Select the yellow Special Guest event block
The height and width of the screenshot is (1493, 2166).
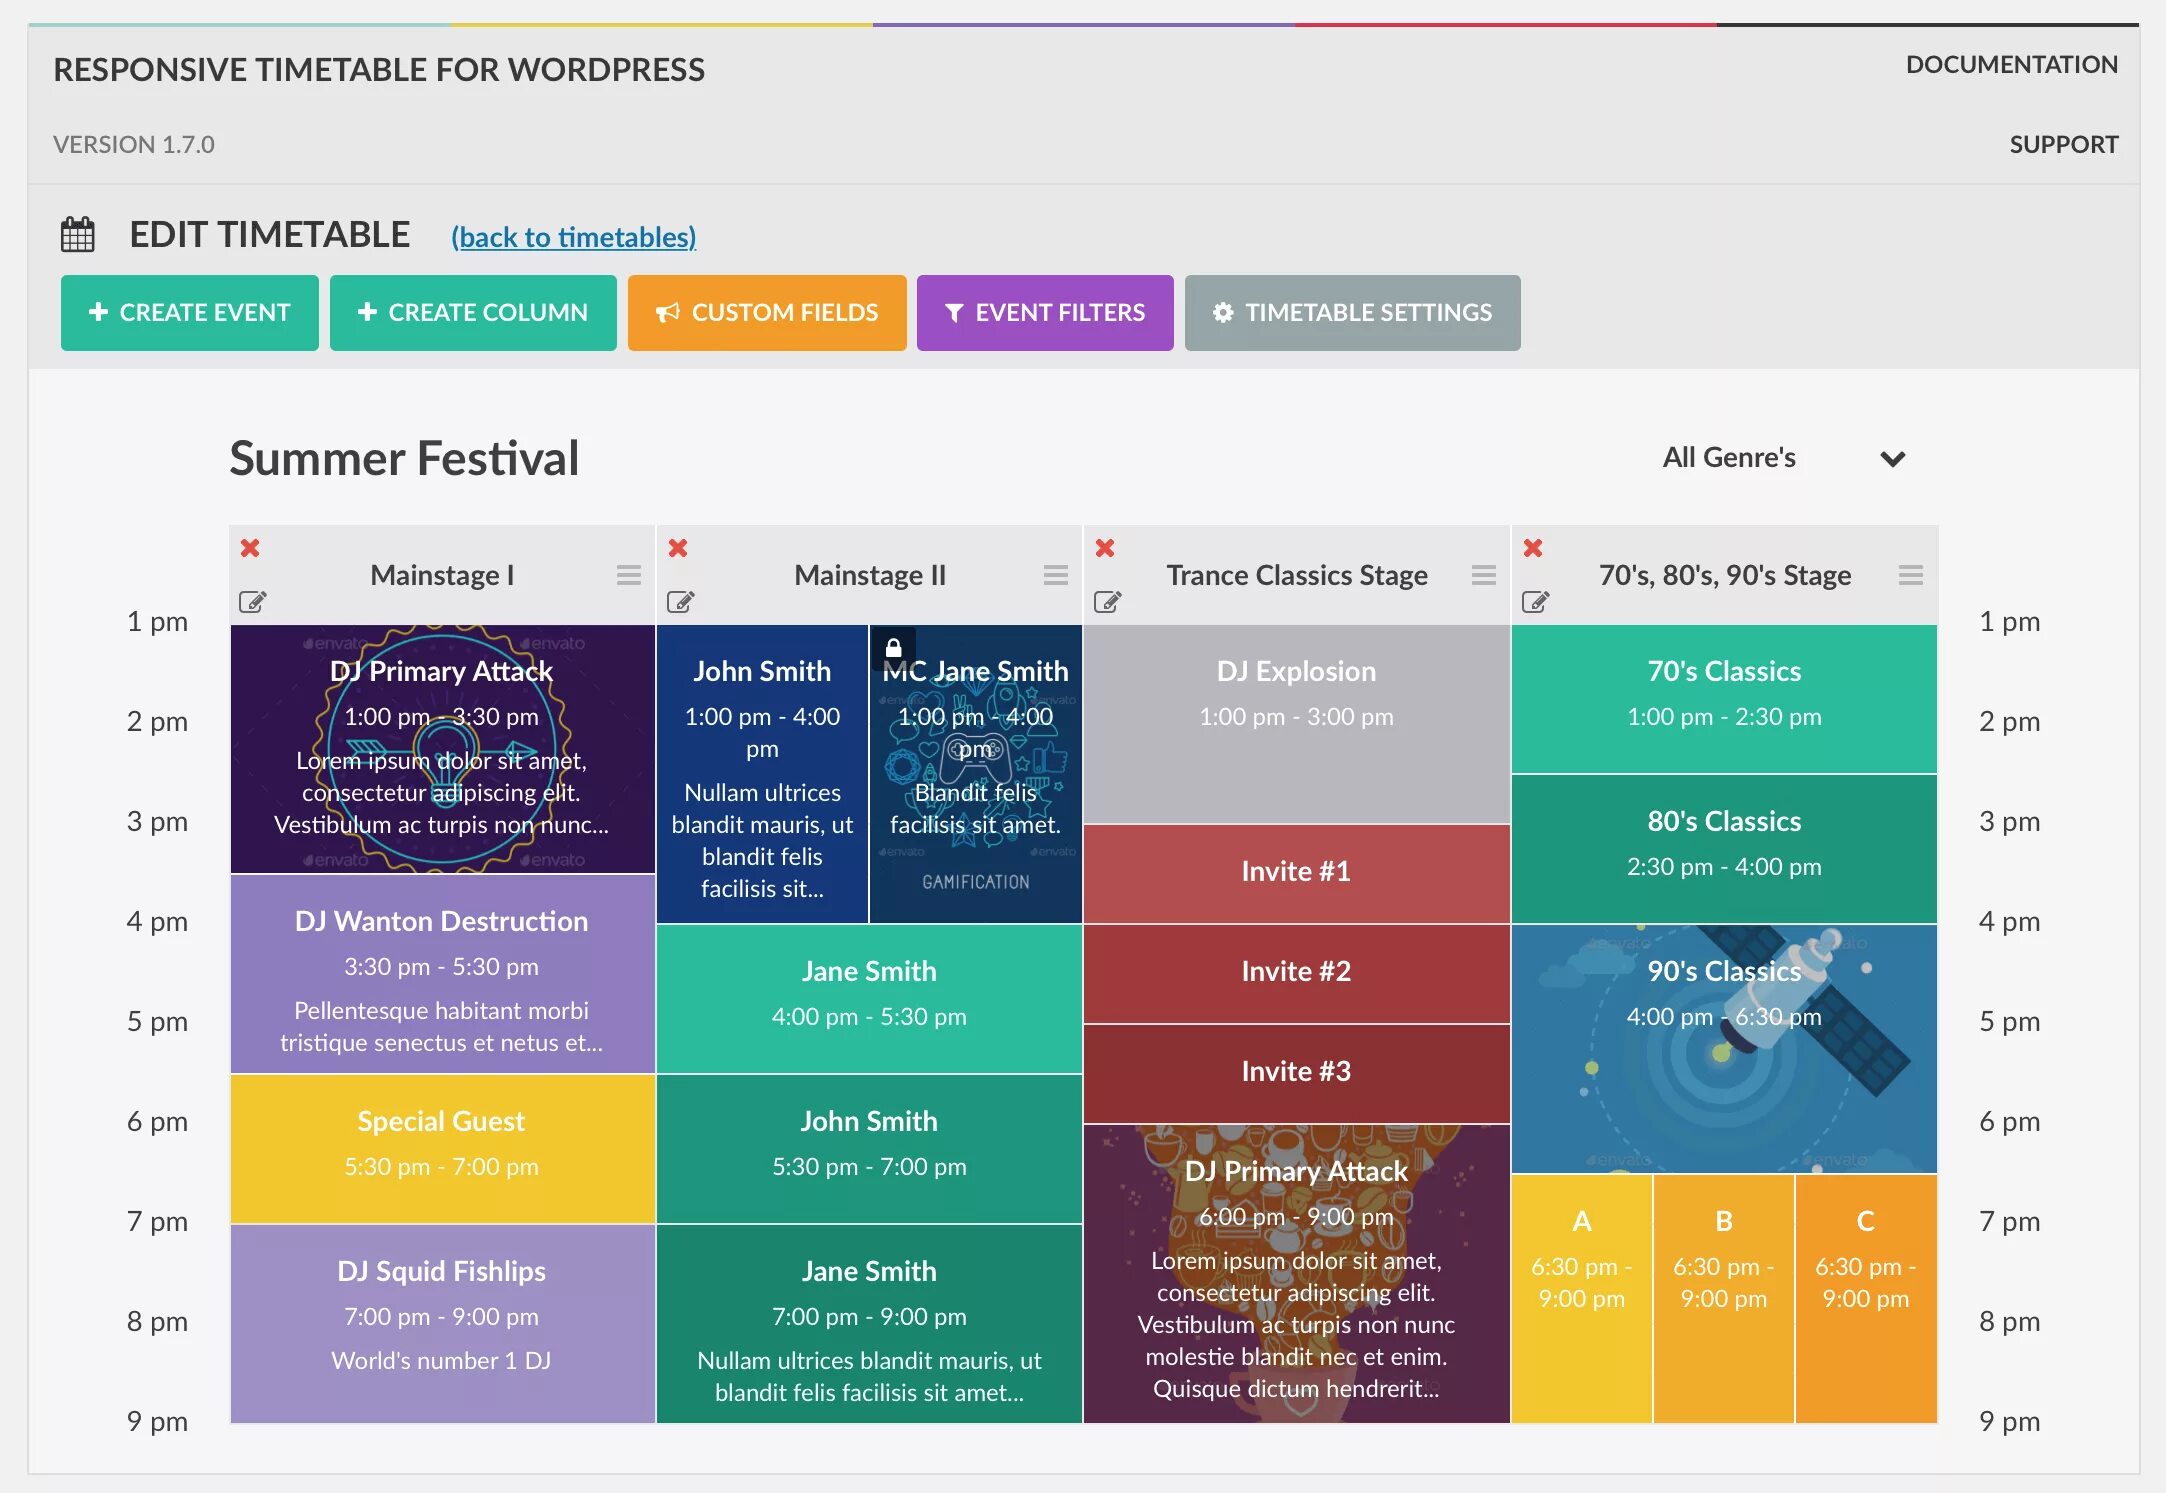pyautogui.click(x=442, y=1148)
